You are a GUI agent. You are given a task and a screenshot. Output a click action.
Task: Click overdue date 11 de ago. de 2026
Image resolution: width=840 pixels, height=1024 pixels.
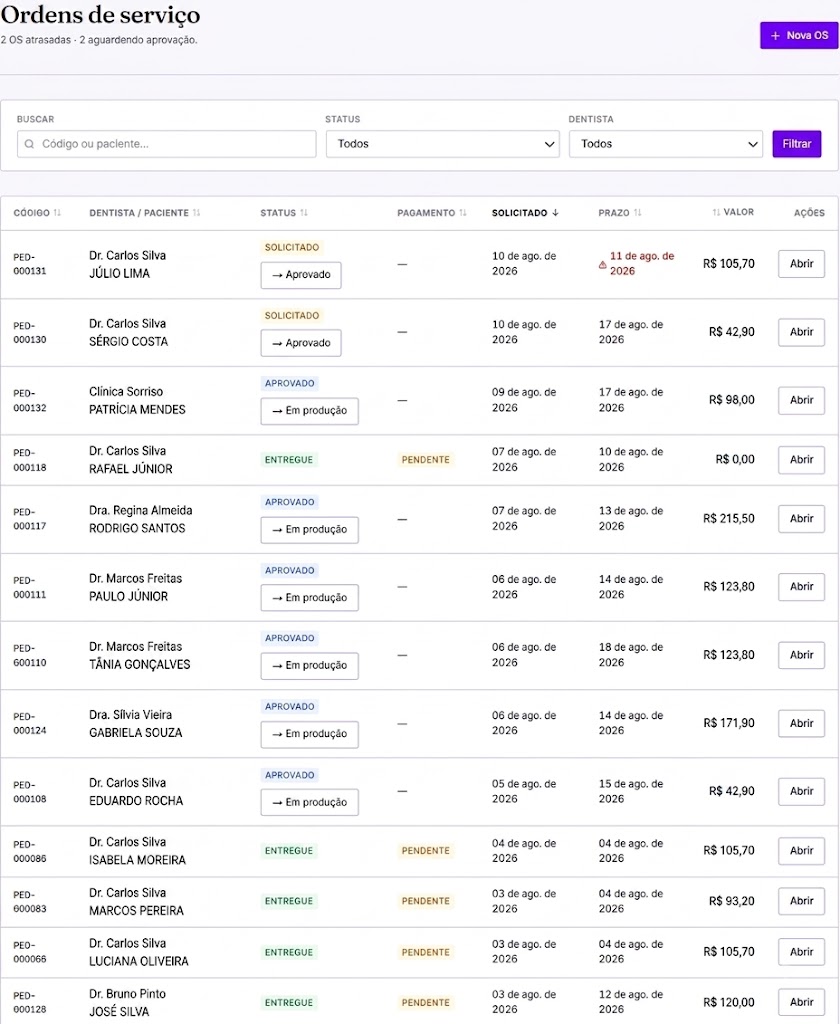(x=641, y=264)
